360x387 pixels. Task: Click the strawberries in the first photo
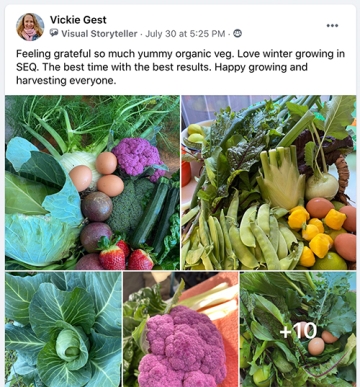tap(125, 255)
